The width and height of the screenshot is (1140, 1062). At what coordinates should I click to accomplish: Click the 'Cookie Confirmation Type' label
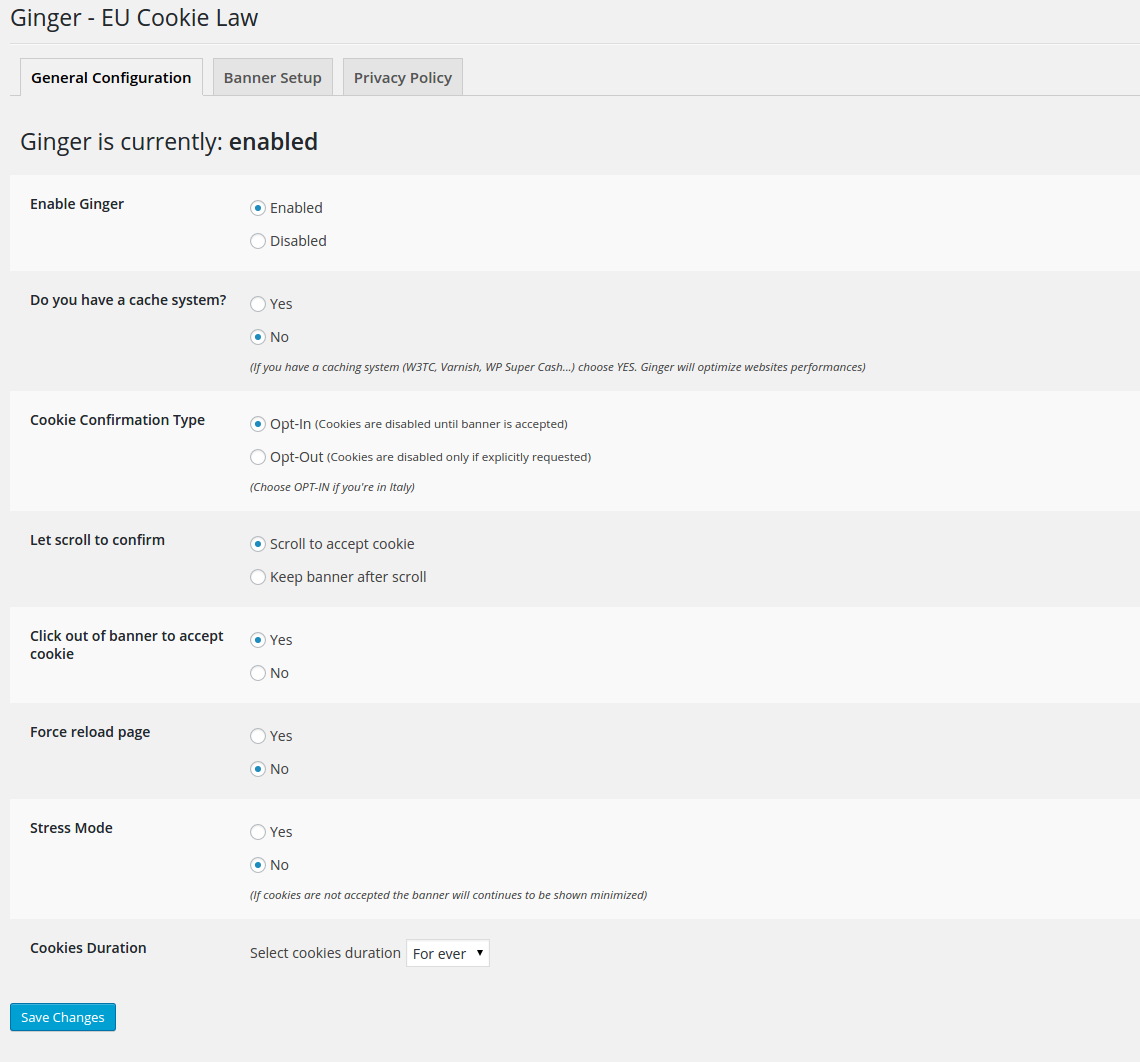(117, 420)
